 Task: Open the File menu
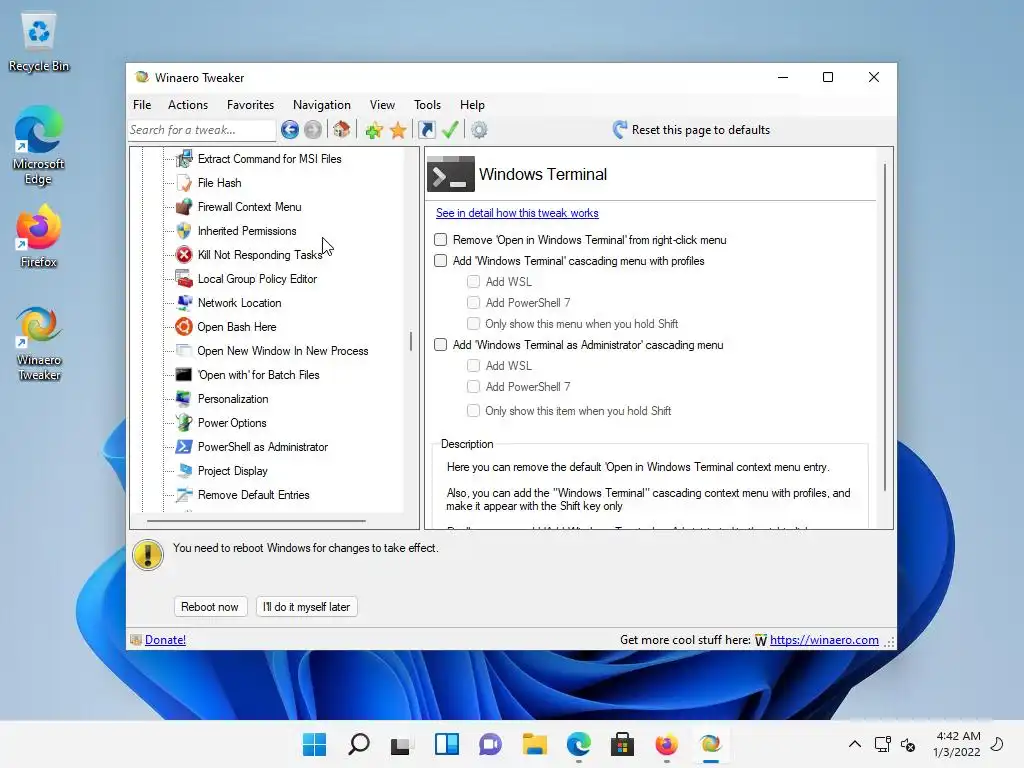(x=142, y=105)
